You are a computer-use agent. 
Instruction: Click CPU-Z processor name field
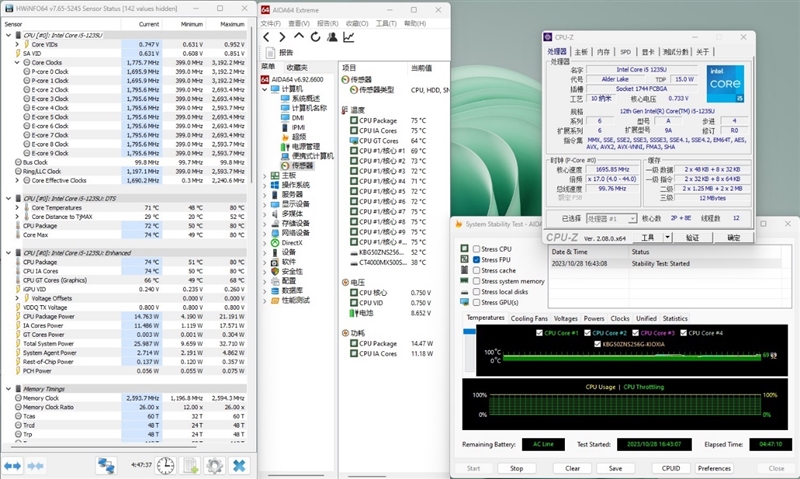pyautogui.click(x=641, y=69)
